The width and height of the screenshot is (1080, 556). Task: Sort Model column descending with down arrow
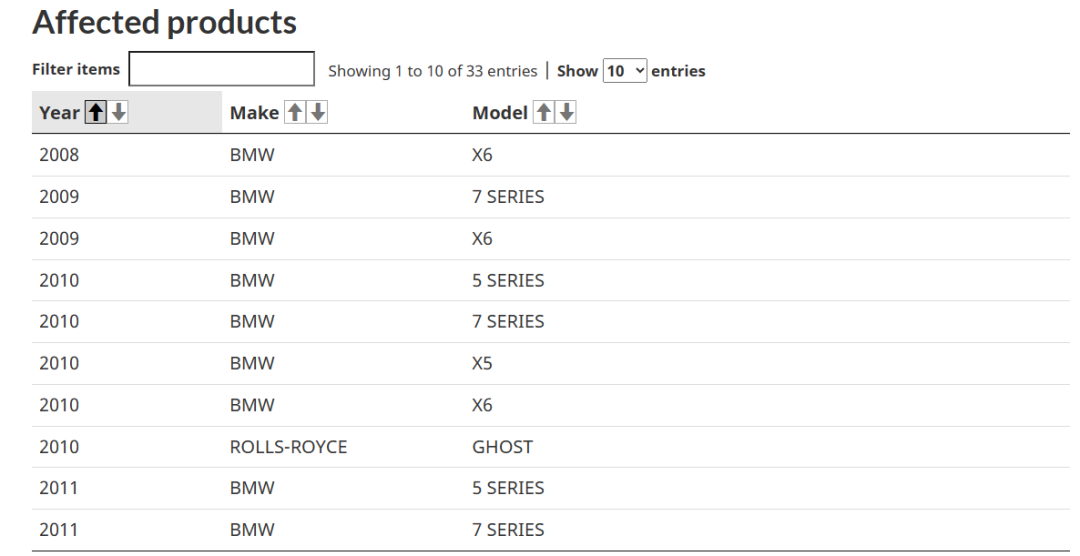566,112
